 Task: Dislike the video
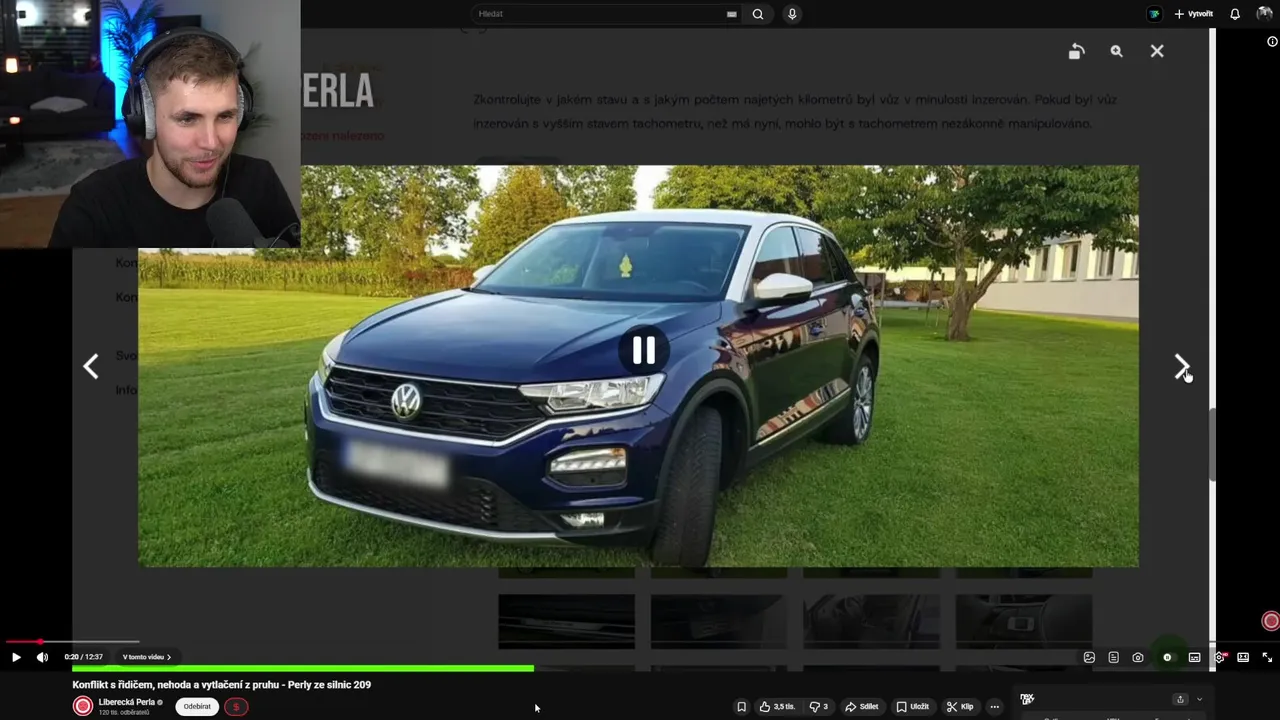pos(818,706)
